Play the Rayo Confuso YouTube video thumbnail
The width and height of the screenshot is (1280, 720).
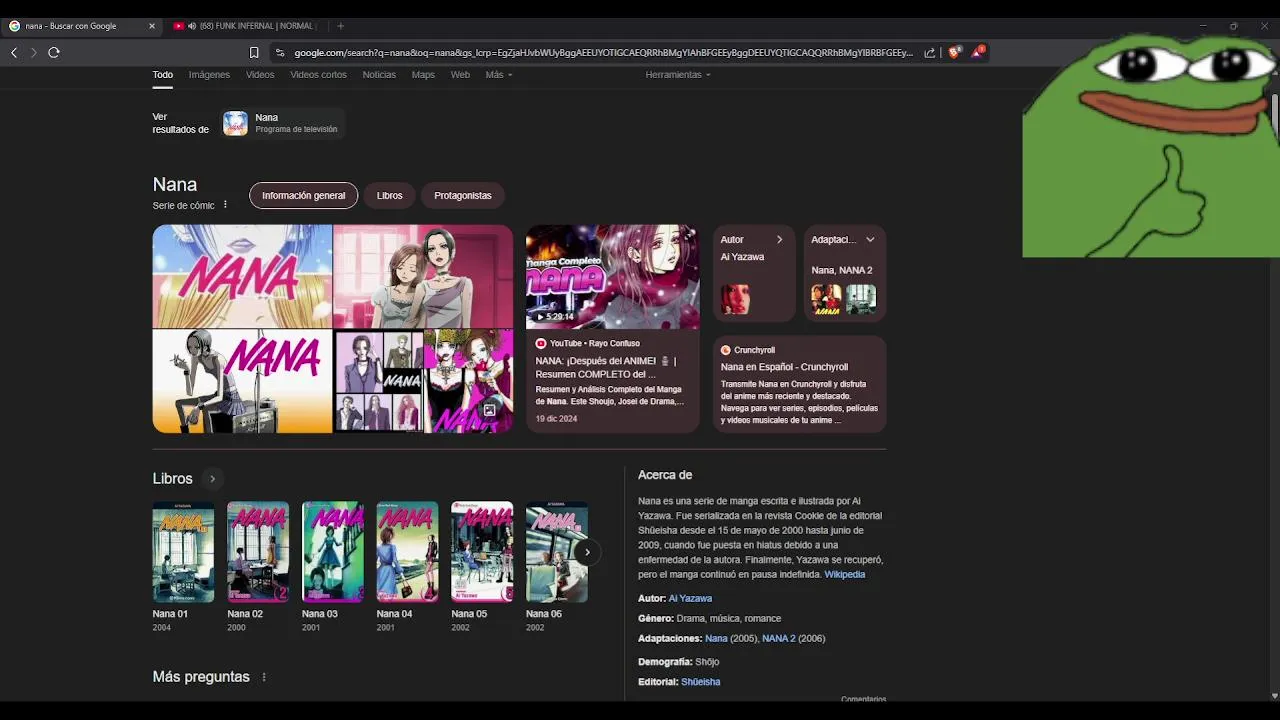pyautogui.click(x=613, y=276)
